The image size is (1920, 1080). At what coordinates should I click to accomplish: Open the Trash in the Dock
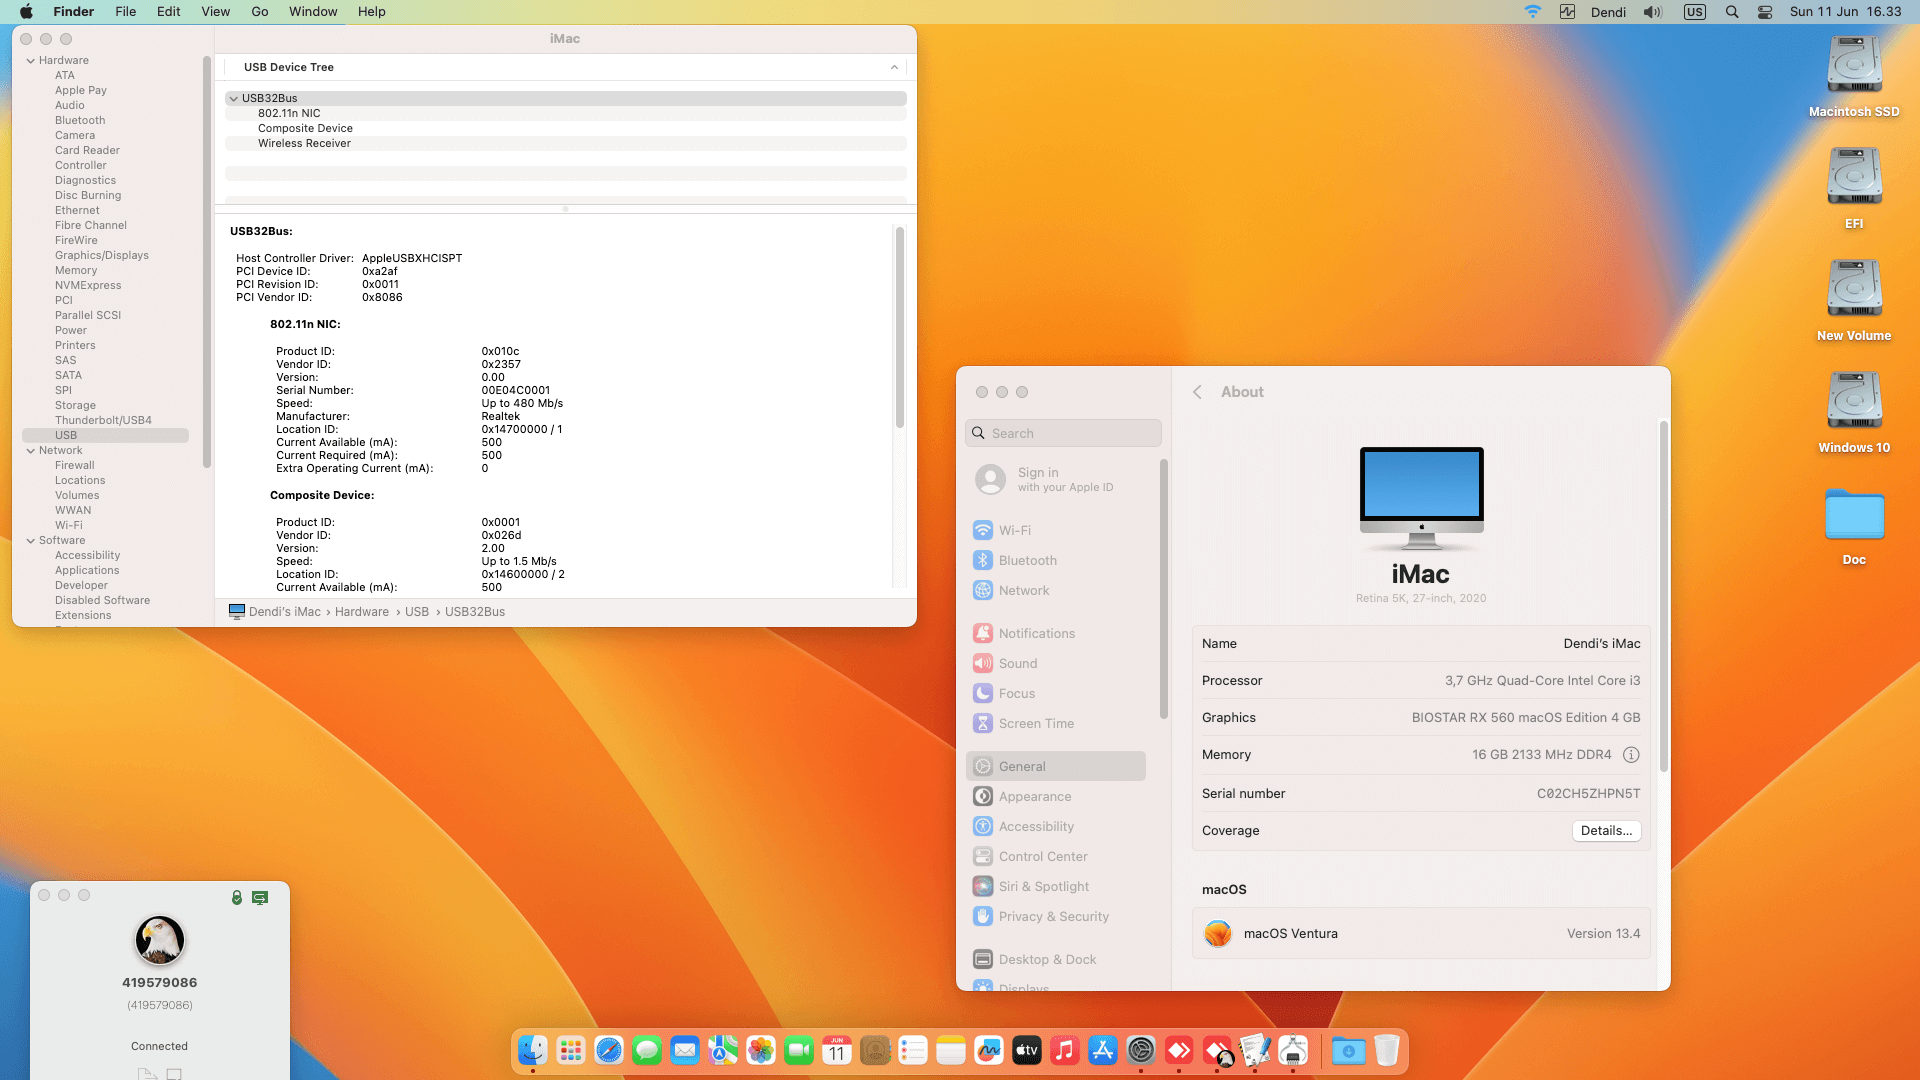1386,1051
